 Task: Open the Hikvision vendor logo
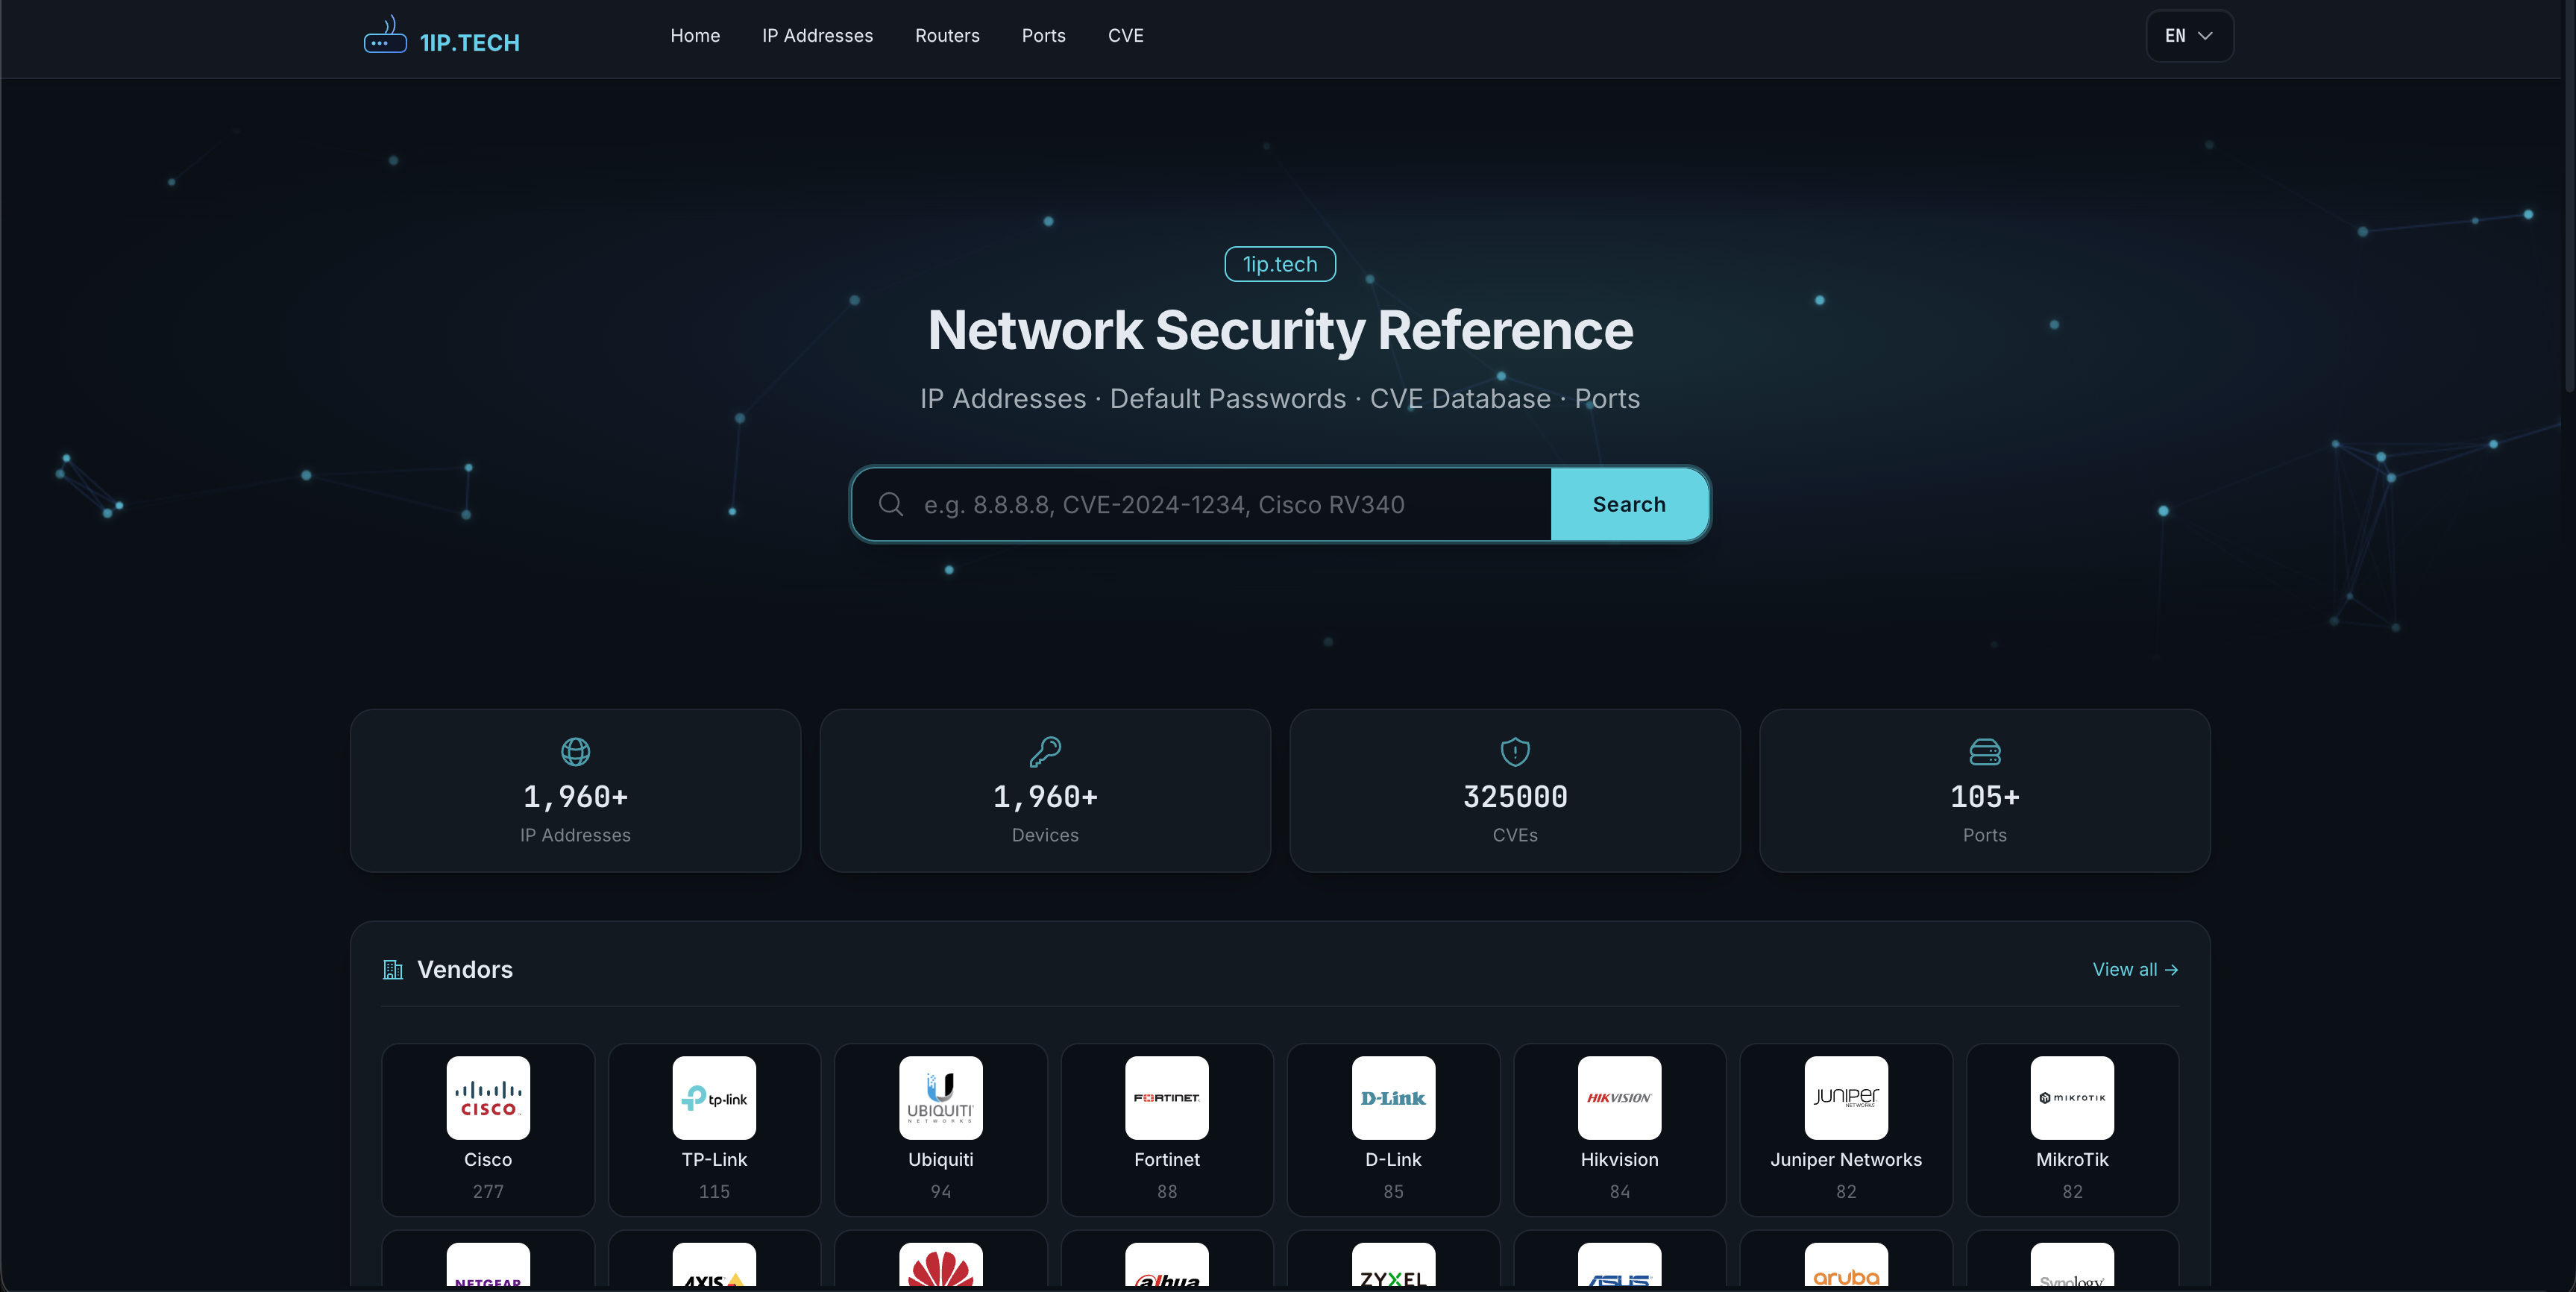[1620, 1097]
